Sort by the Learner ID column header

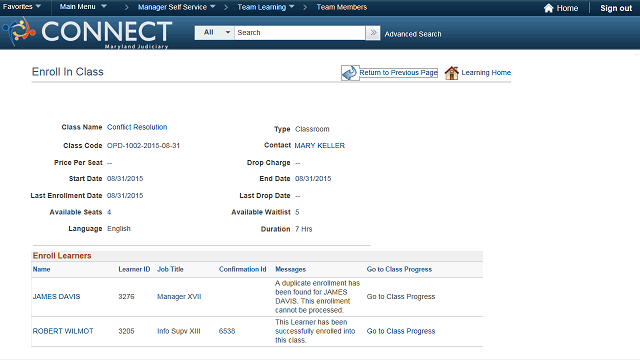coord(134,269)
